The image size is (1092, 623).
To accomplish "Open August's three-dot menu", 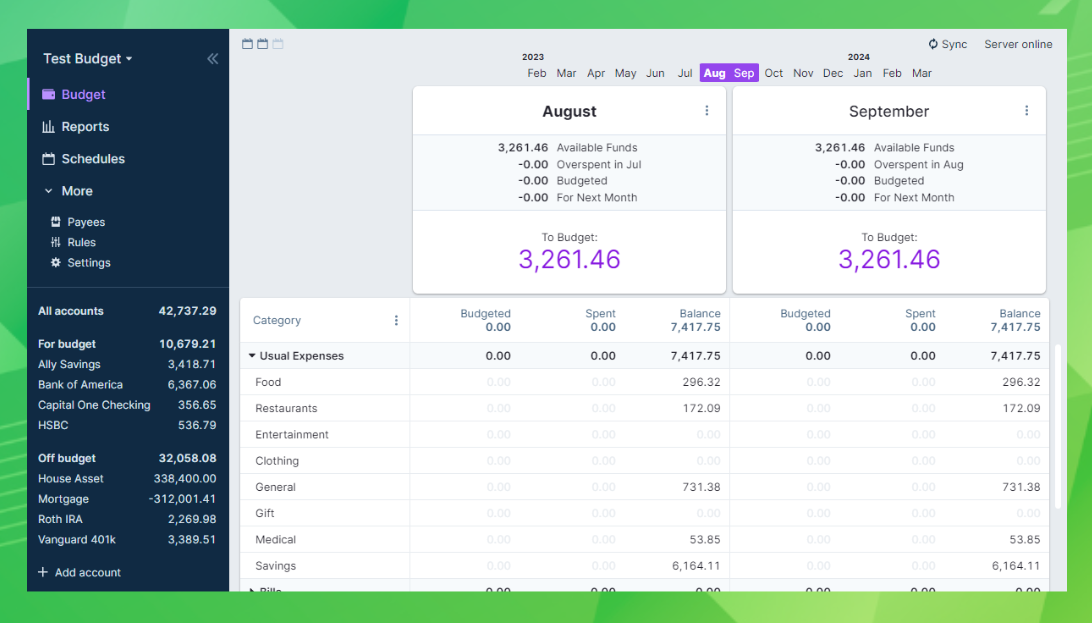I will click(707, 110).
